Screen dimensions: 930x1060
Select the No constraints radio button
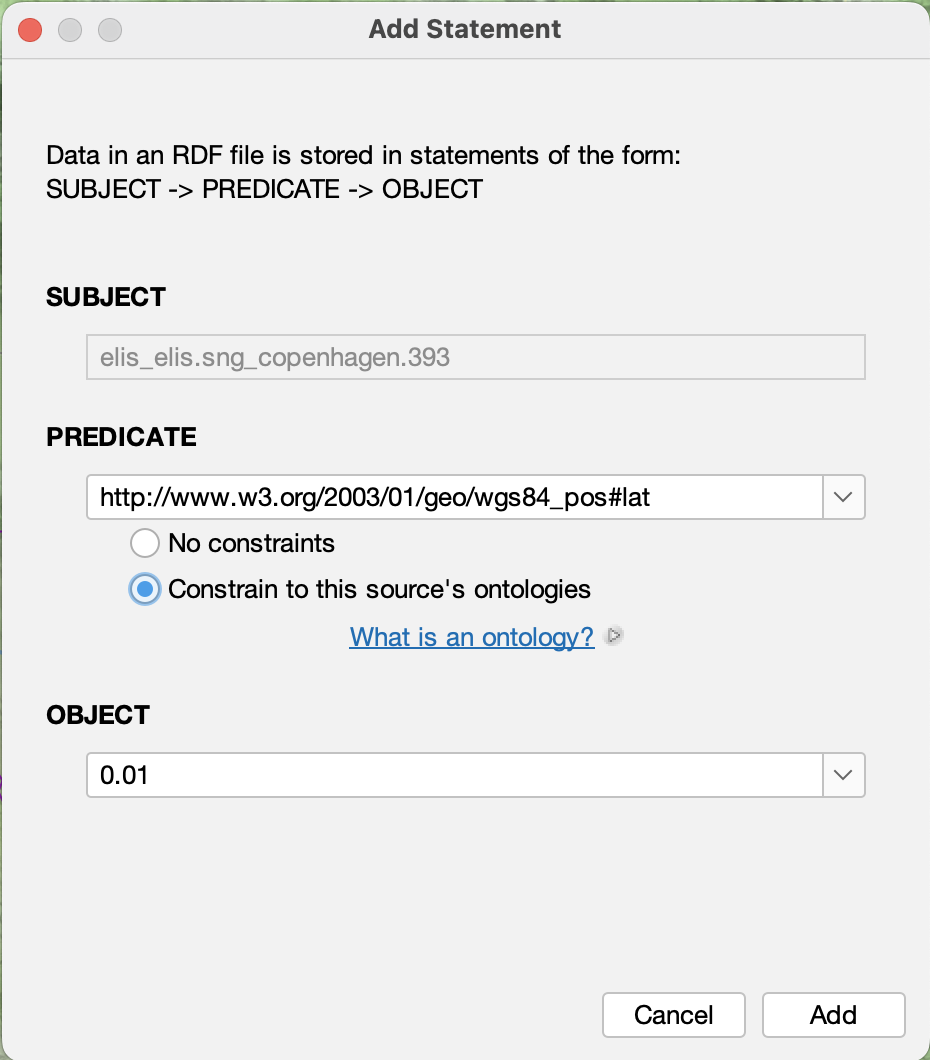(145, 543)
